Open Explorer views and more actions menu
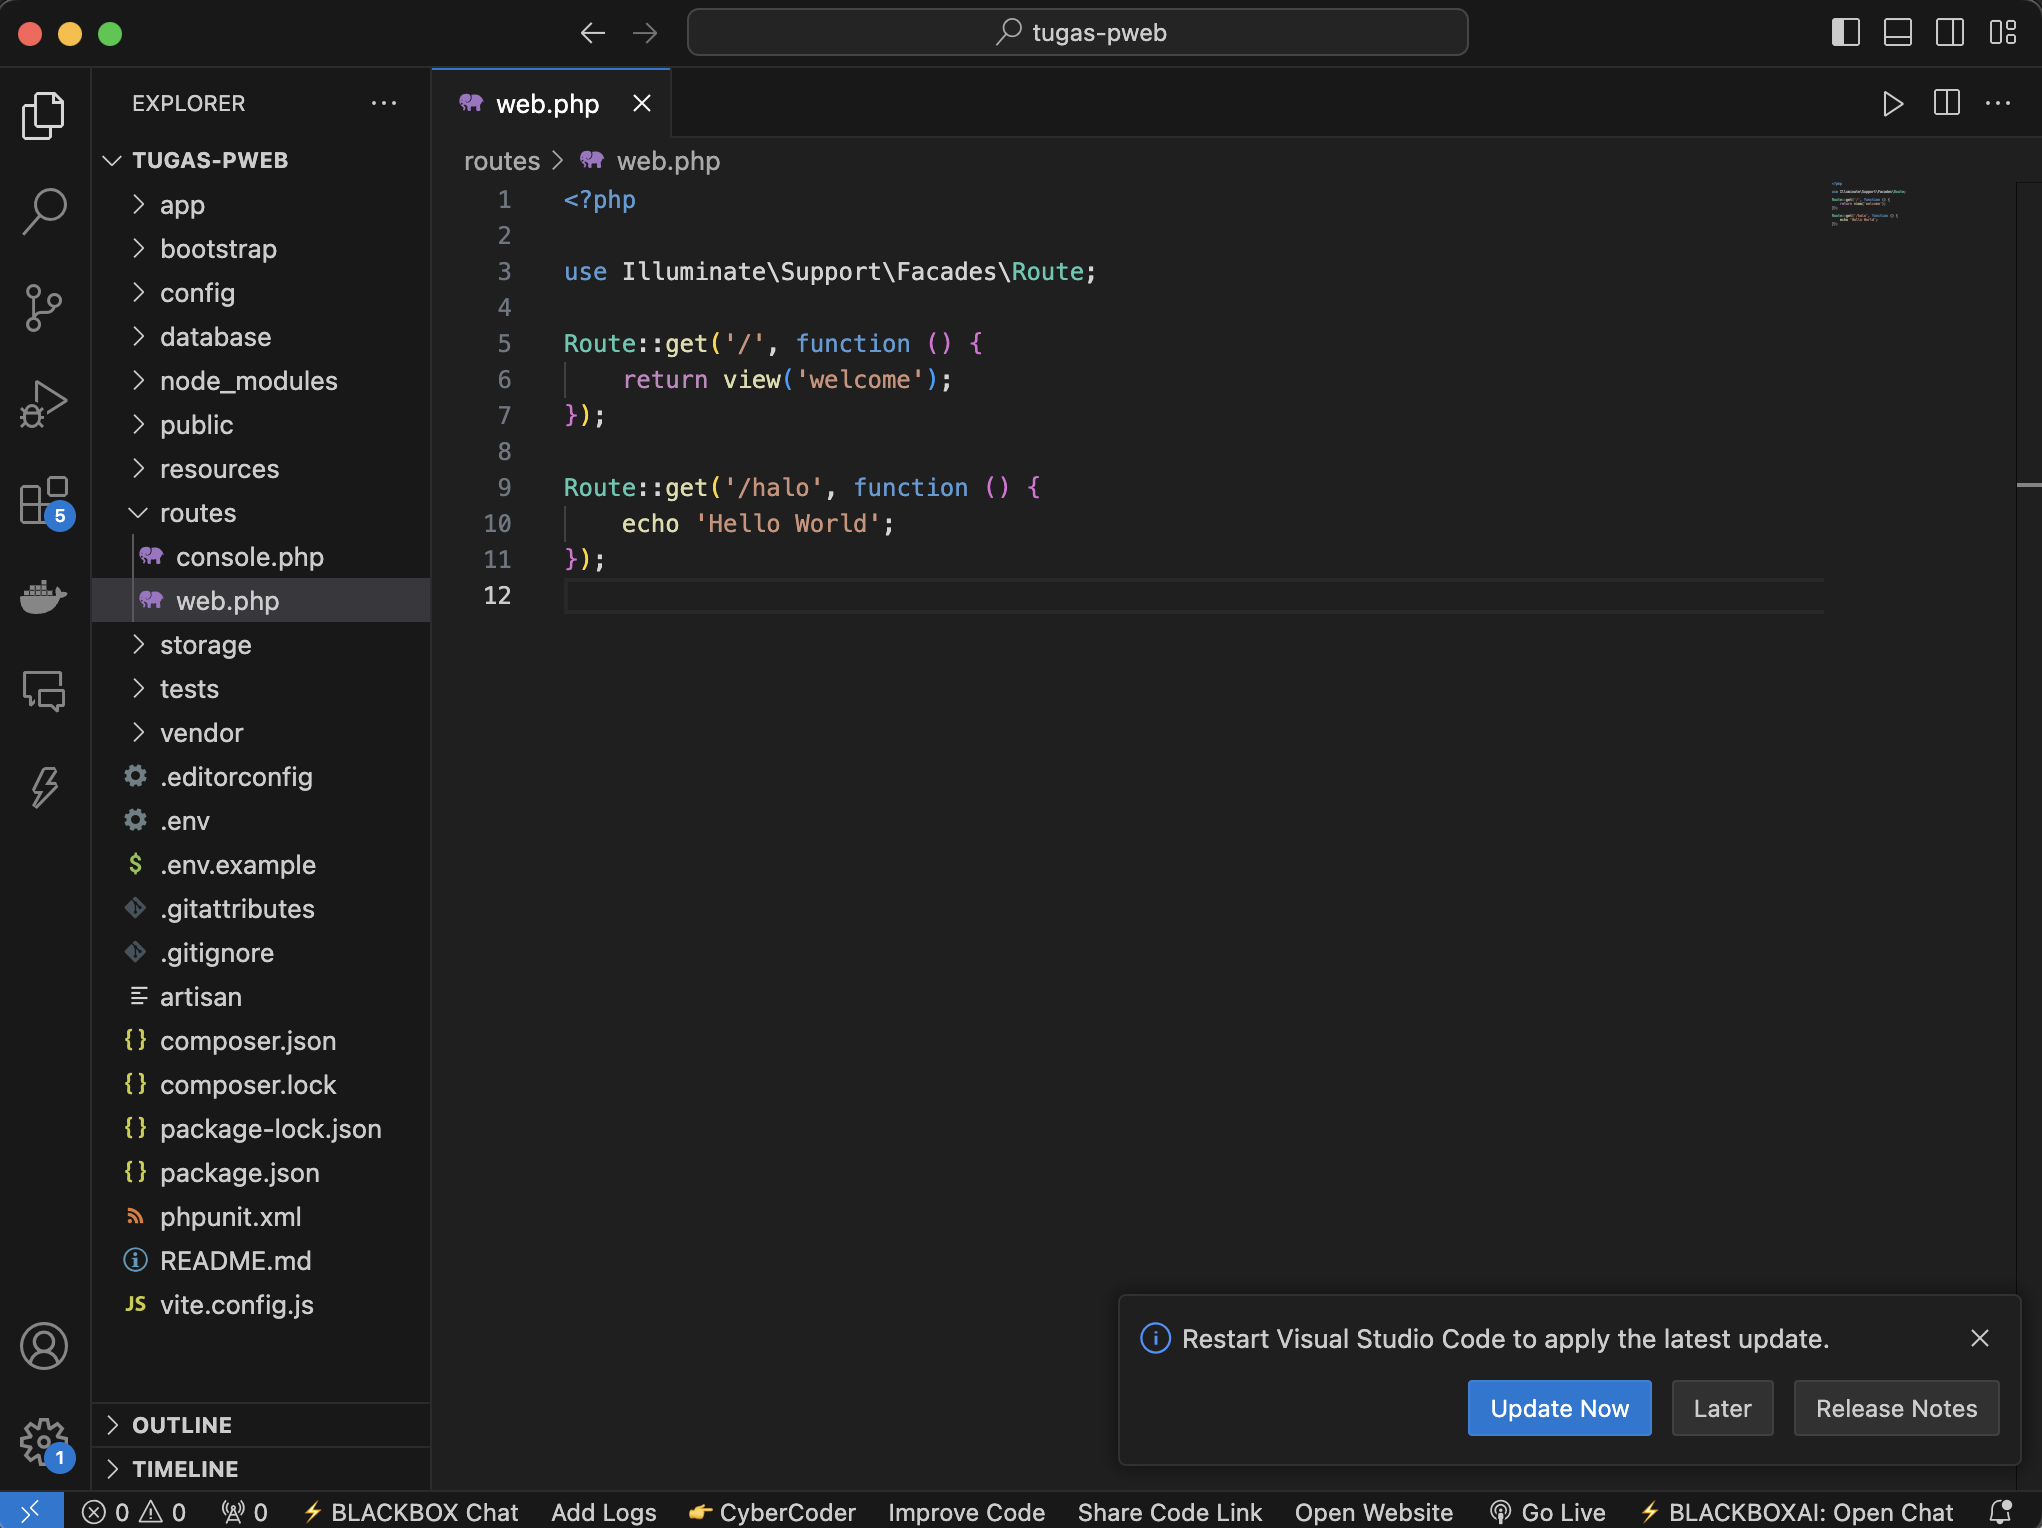The width and height of the screenshot is (2042, 1528). coord(384,103)
